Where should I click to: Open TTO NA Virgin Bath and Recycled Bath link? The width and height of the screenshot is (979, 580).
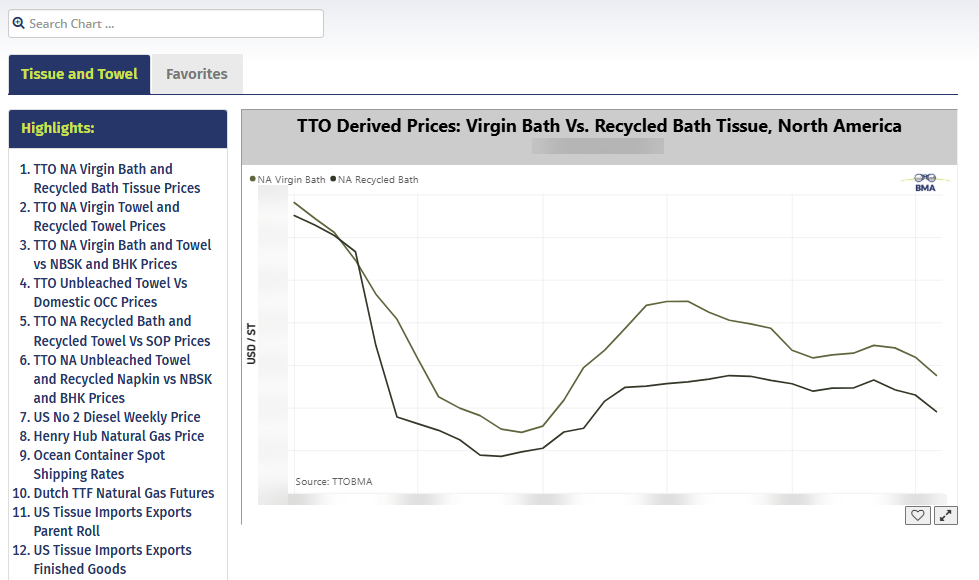[x=116, y=178]
